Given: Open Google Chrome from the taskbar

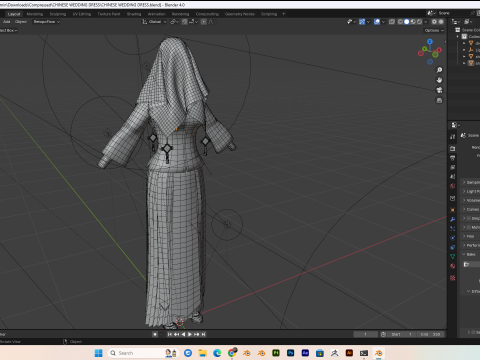Looking at the screenshot, I should click(232, 353).
